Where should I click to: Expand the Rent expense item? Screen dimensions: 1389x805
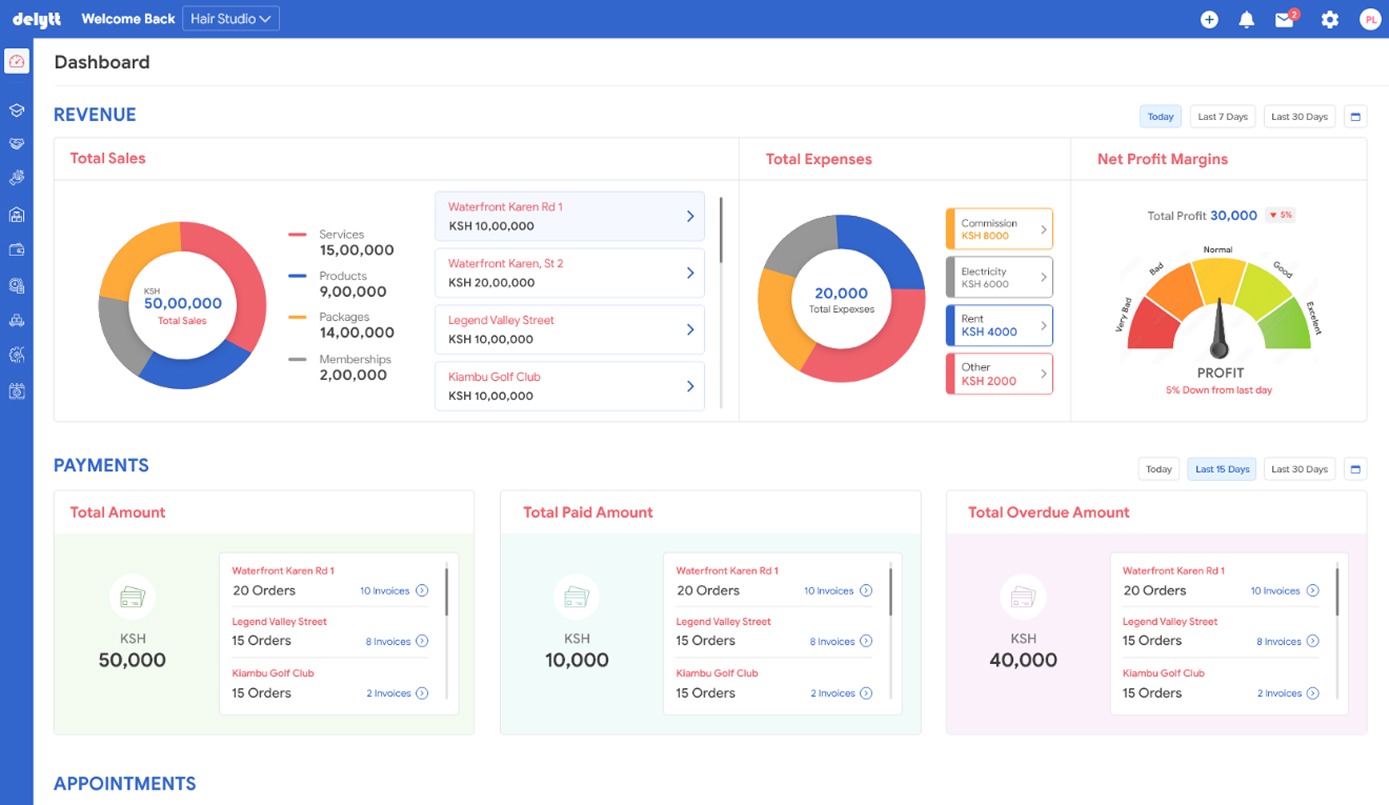[1043, 325]
